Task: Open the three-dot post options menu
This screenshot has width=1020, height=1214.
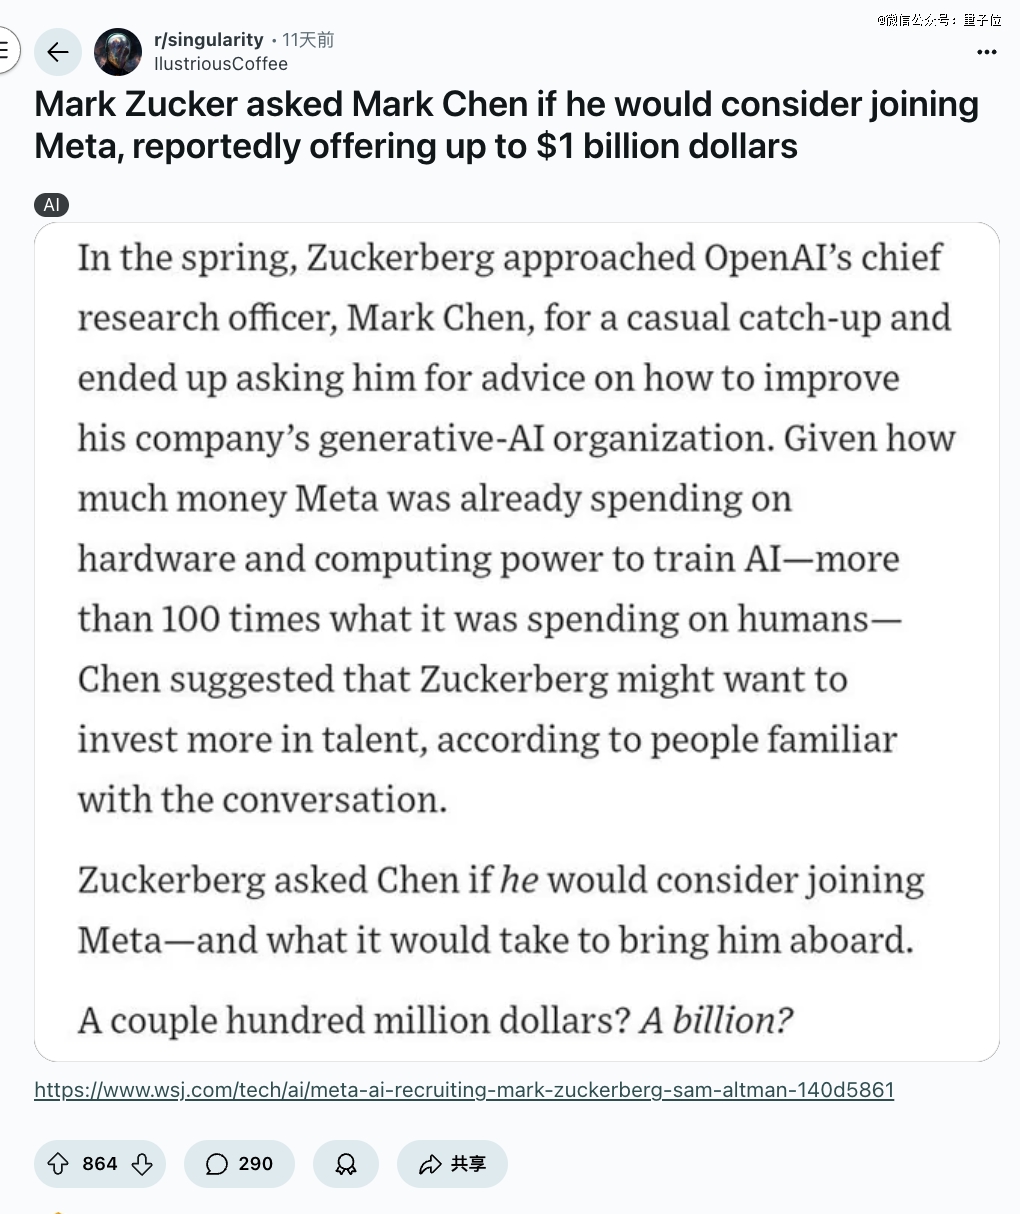Action: coord(987,52)
